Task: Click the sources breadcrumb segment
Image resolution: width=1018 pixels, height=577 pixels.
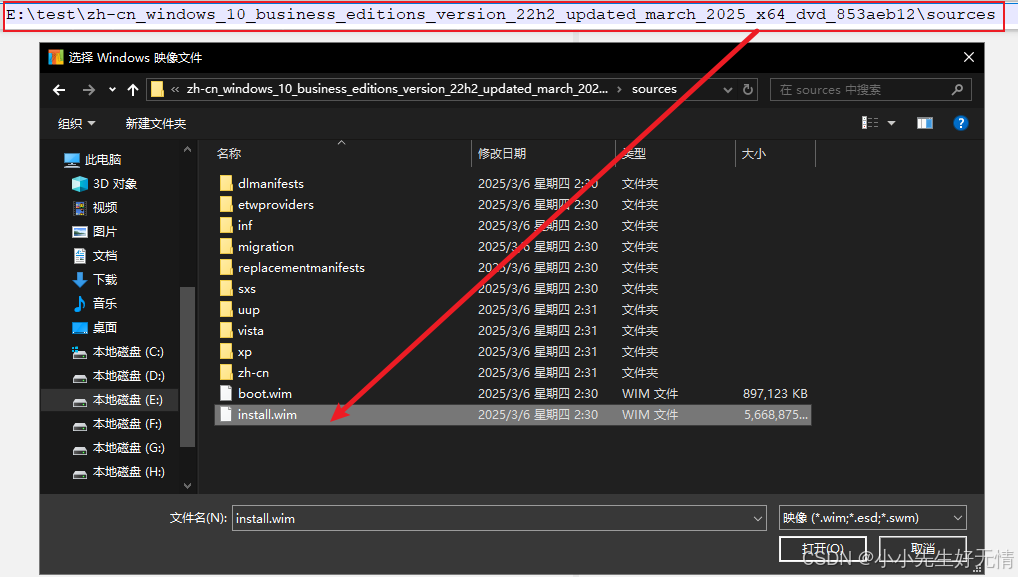Action: coord(654,89)
